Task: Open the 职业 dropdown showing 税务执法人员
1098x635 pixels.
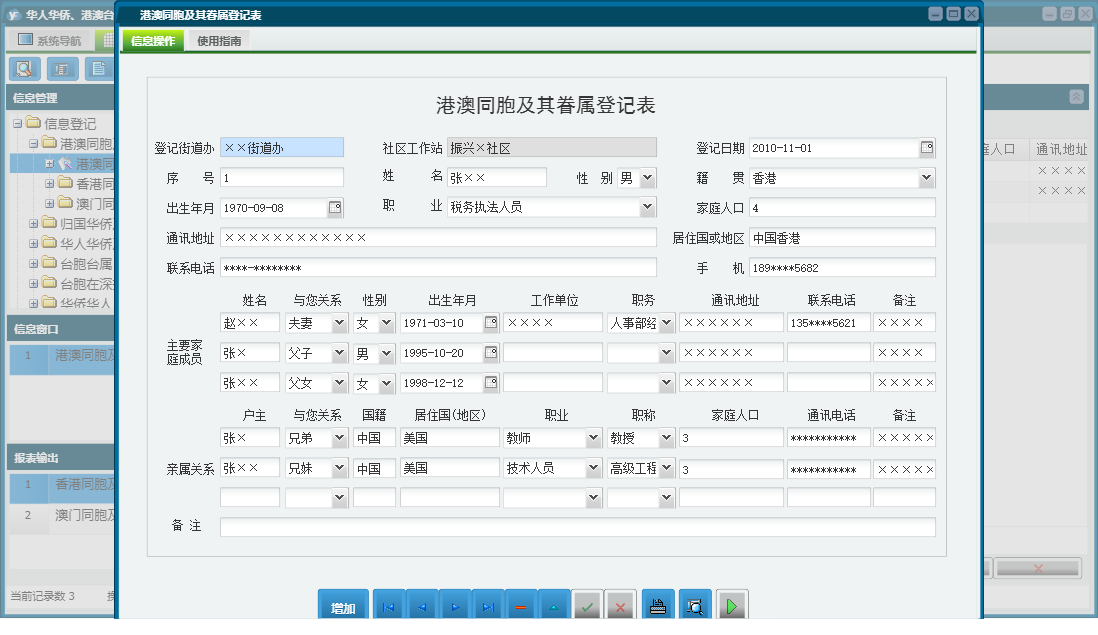Action: (x=648, y=207)
